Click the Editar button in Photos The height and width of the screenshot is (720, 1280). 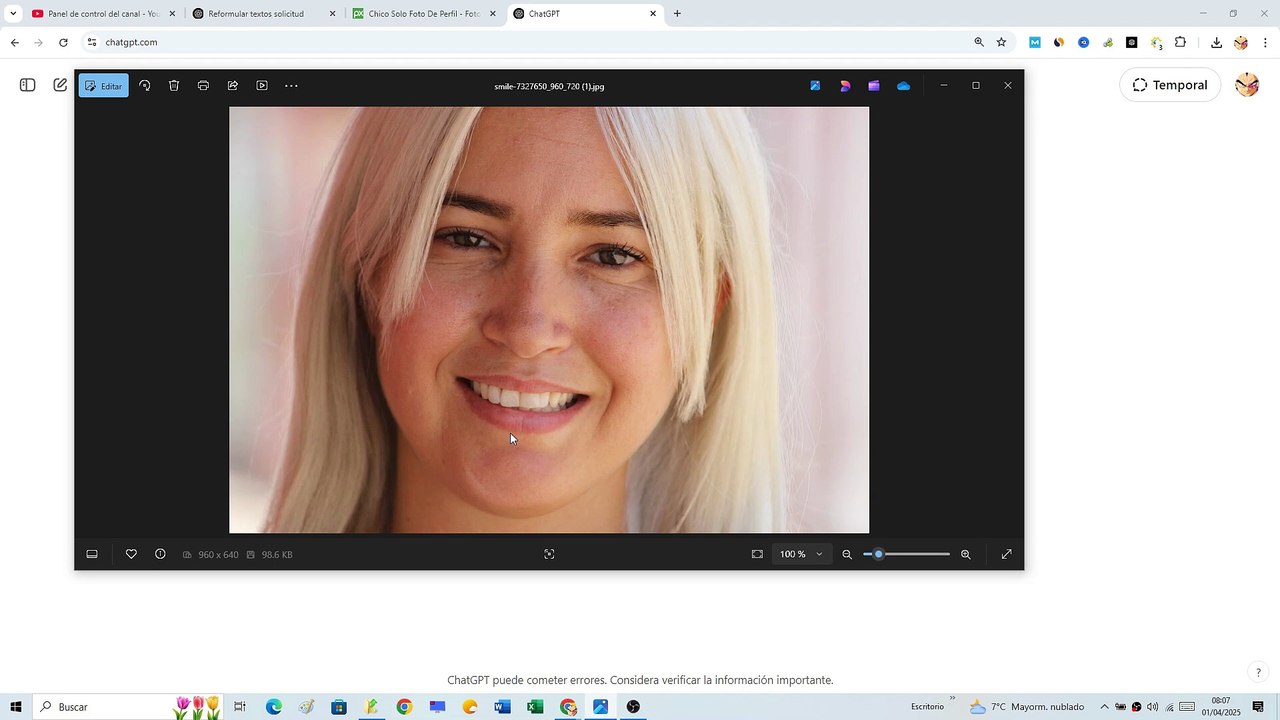point(104,86)
